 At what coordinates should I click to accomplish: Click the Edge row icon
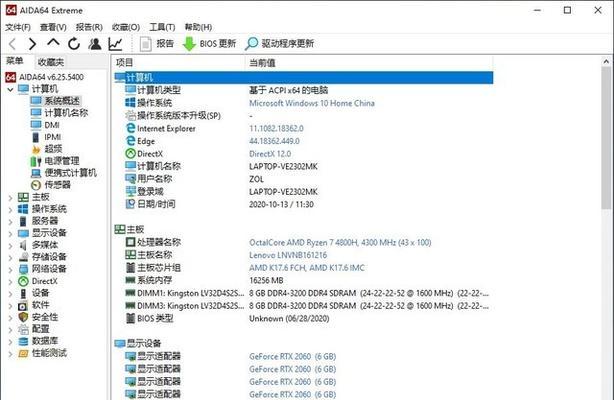pos(130,141)
